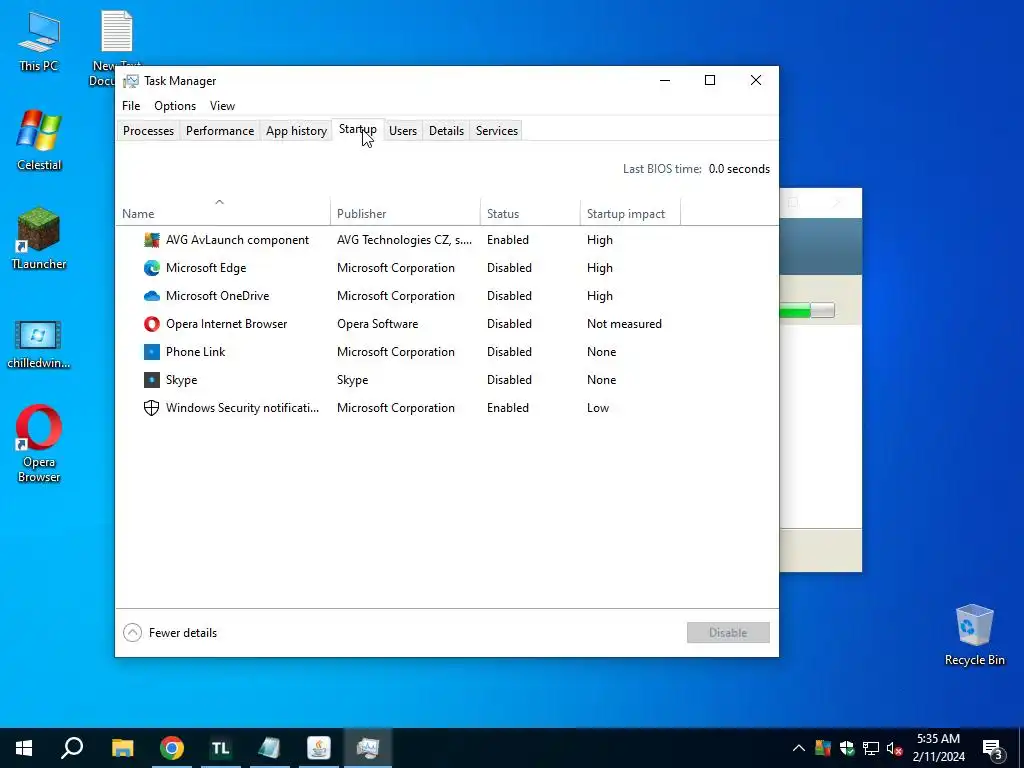Viewport: 1024px width, 768px height.
Task: Launch Google Chrome from the taskbar
Action: click(172, 748)
